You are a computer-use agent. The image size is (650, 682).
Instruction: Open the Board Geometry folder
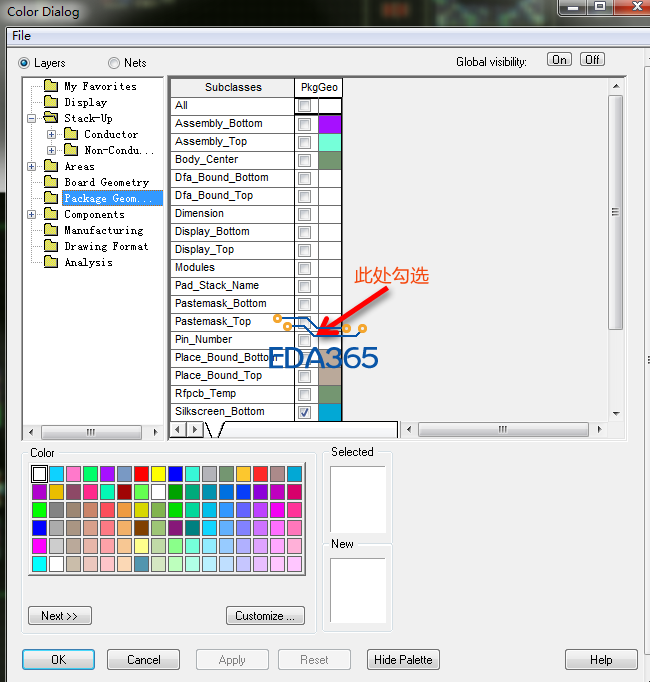point(107,182)
